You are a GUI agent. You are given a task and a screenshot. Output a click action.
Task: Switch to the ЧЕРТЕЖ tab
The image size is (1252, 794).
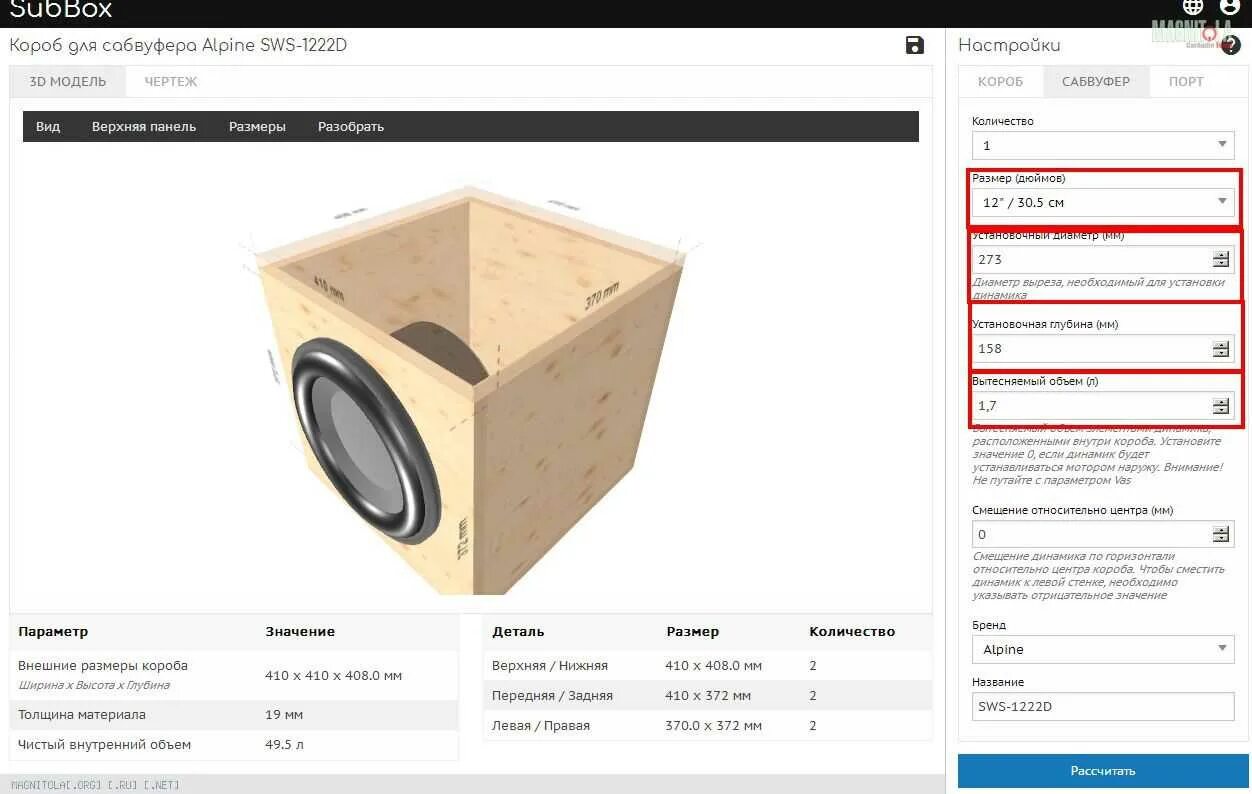click(171, 82)
